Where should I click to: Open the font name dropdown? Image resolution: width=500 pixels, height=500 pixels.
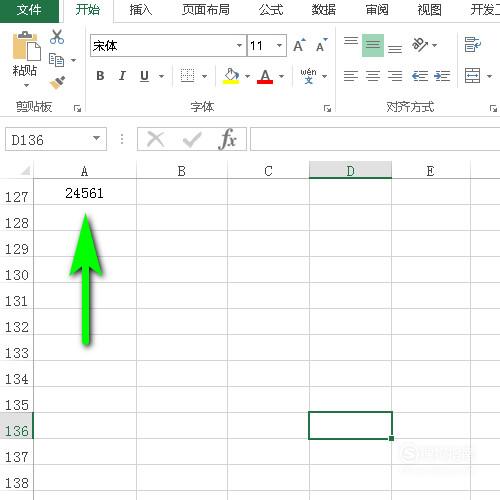[239, 45]
